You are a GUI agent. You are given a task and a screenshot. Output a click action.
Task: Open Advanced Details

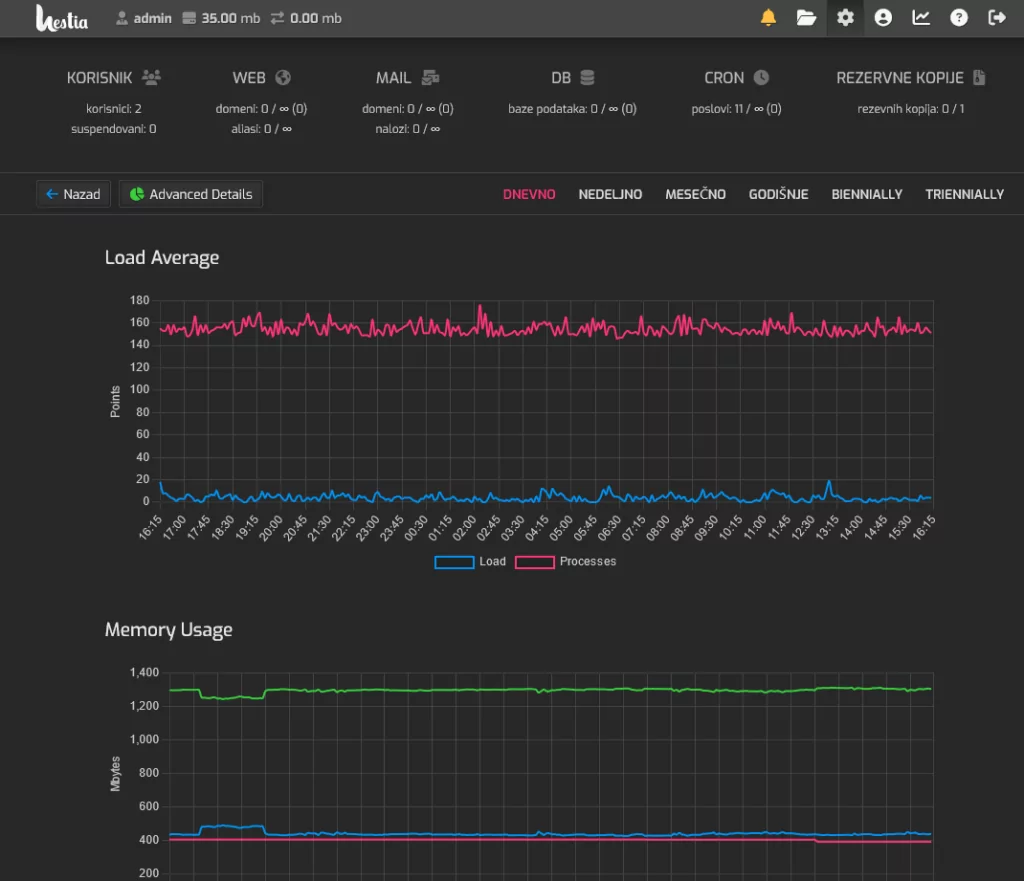point(191,194)
